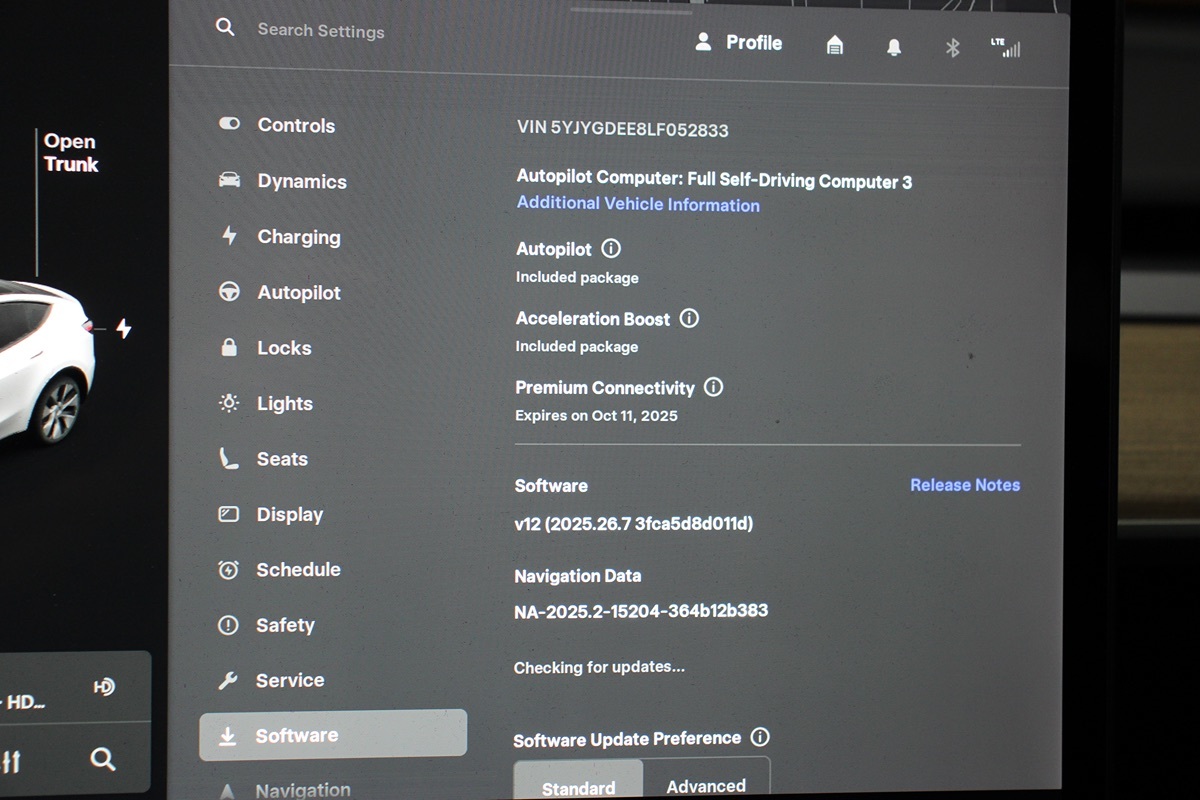
Task: Show Acceleration Boost info icon
Action: [689, 319]
